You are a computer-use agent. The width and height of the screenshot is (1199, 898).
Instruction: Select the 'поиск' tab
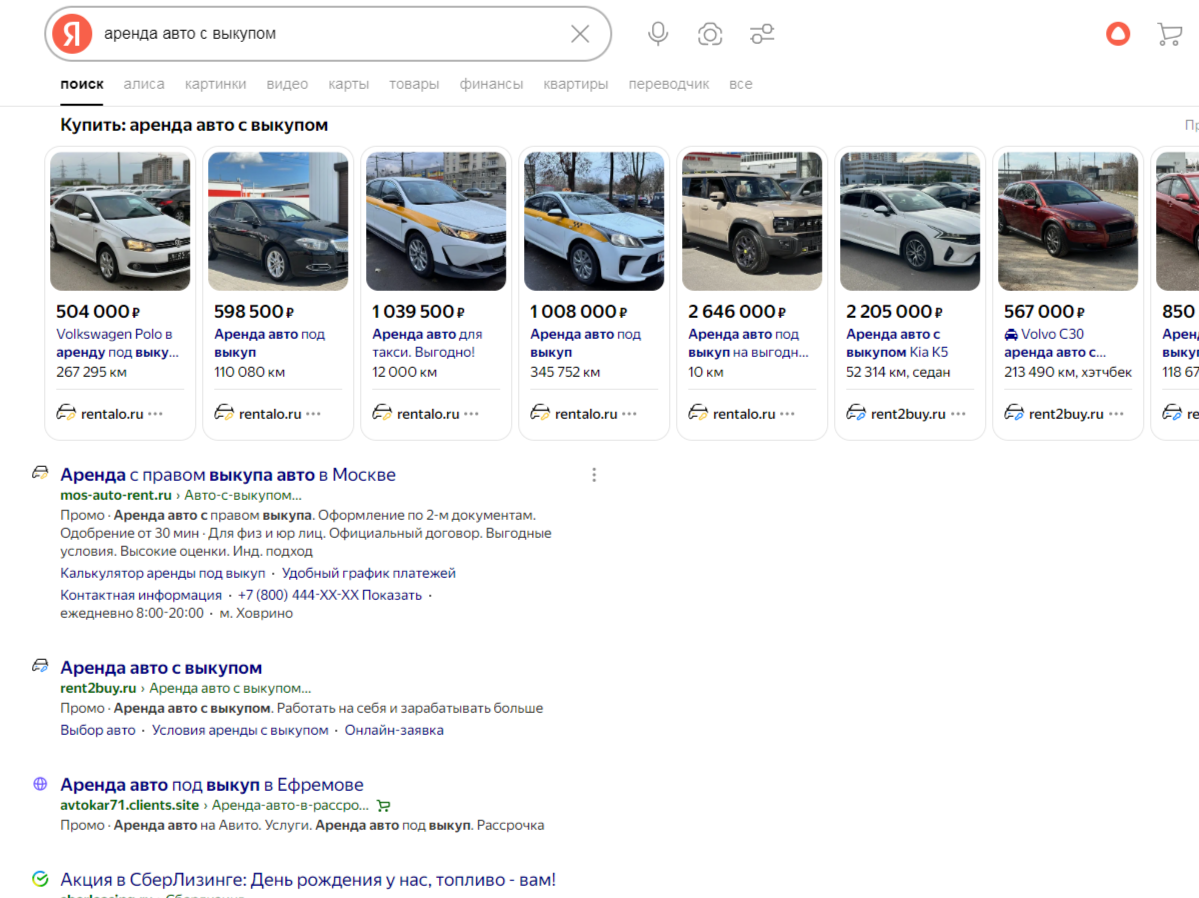click(82, 84)
